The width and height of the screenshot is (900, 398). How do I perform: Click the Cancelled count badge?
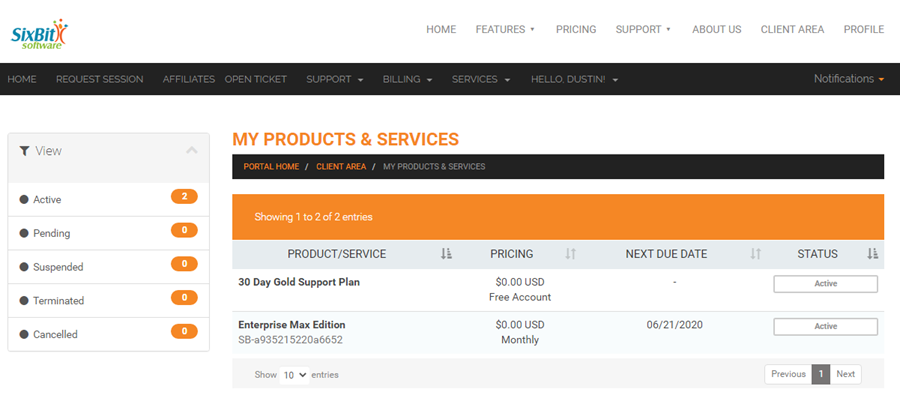184,331
